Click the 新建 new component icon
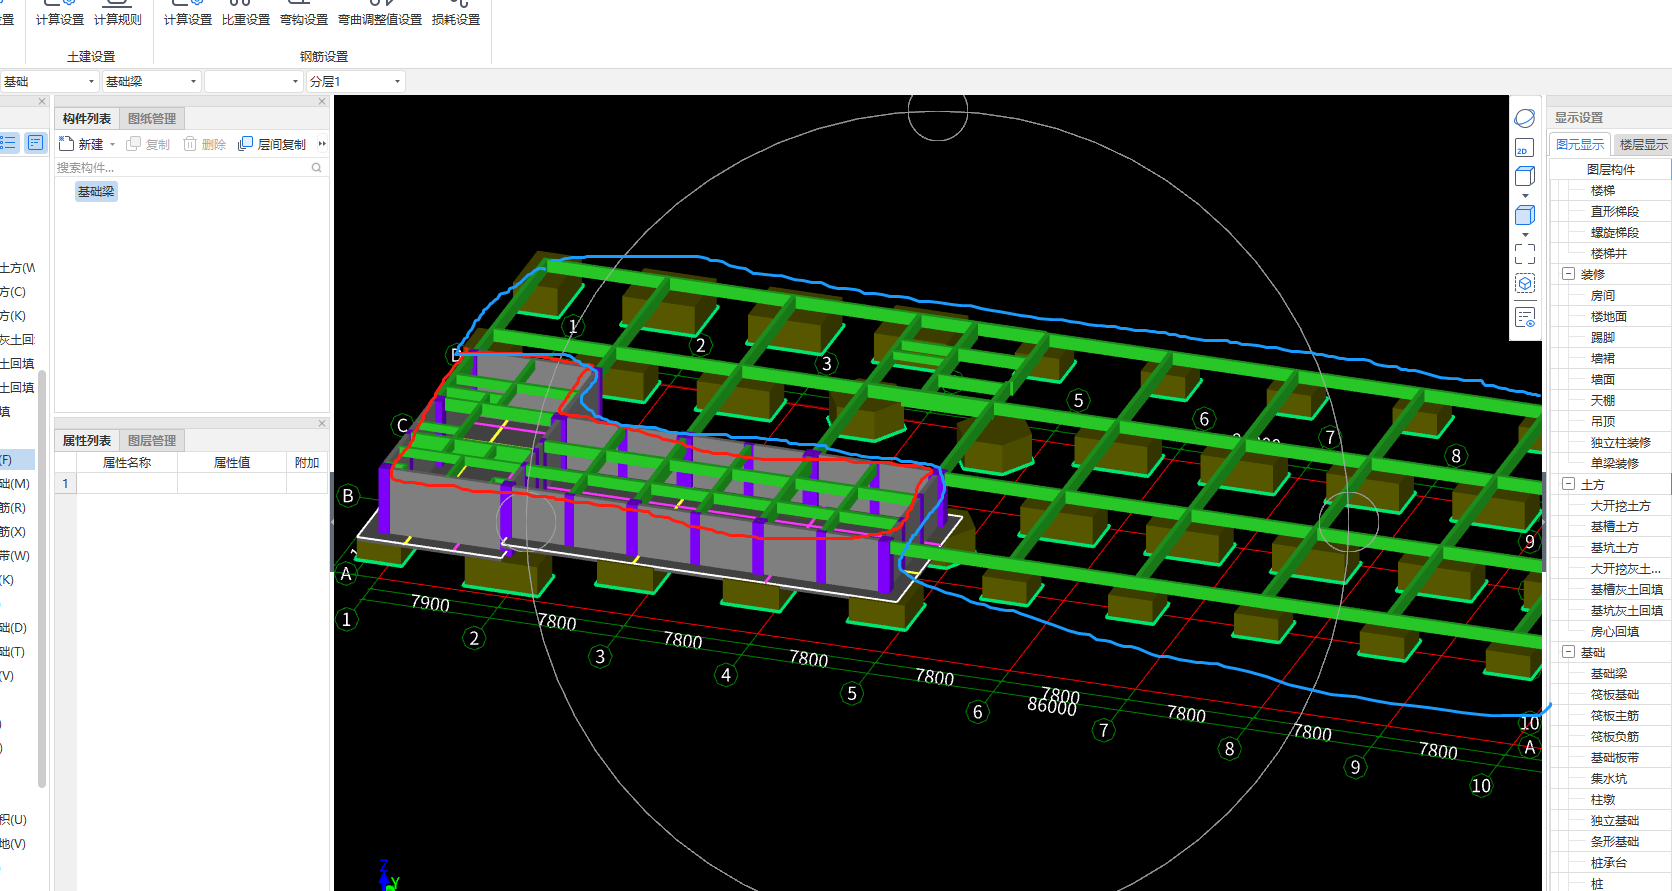Screen dimensions: 1672x891 (x=67, y=144)
